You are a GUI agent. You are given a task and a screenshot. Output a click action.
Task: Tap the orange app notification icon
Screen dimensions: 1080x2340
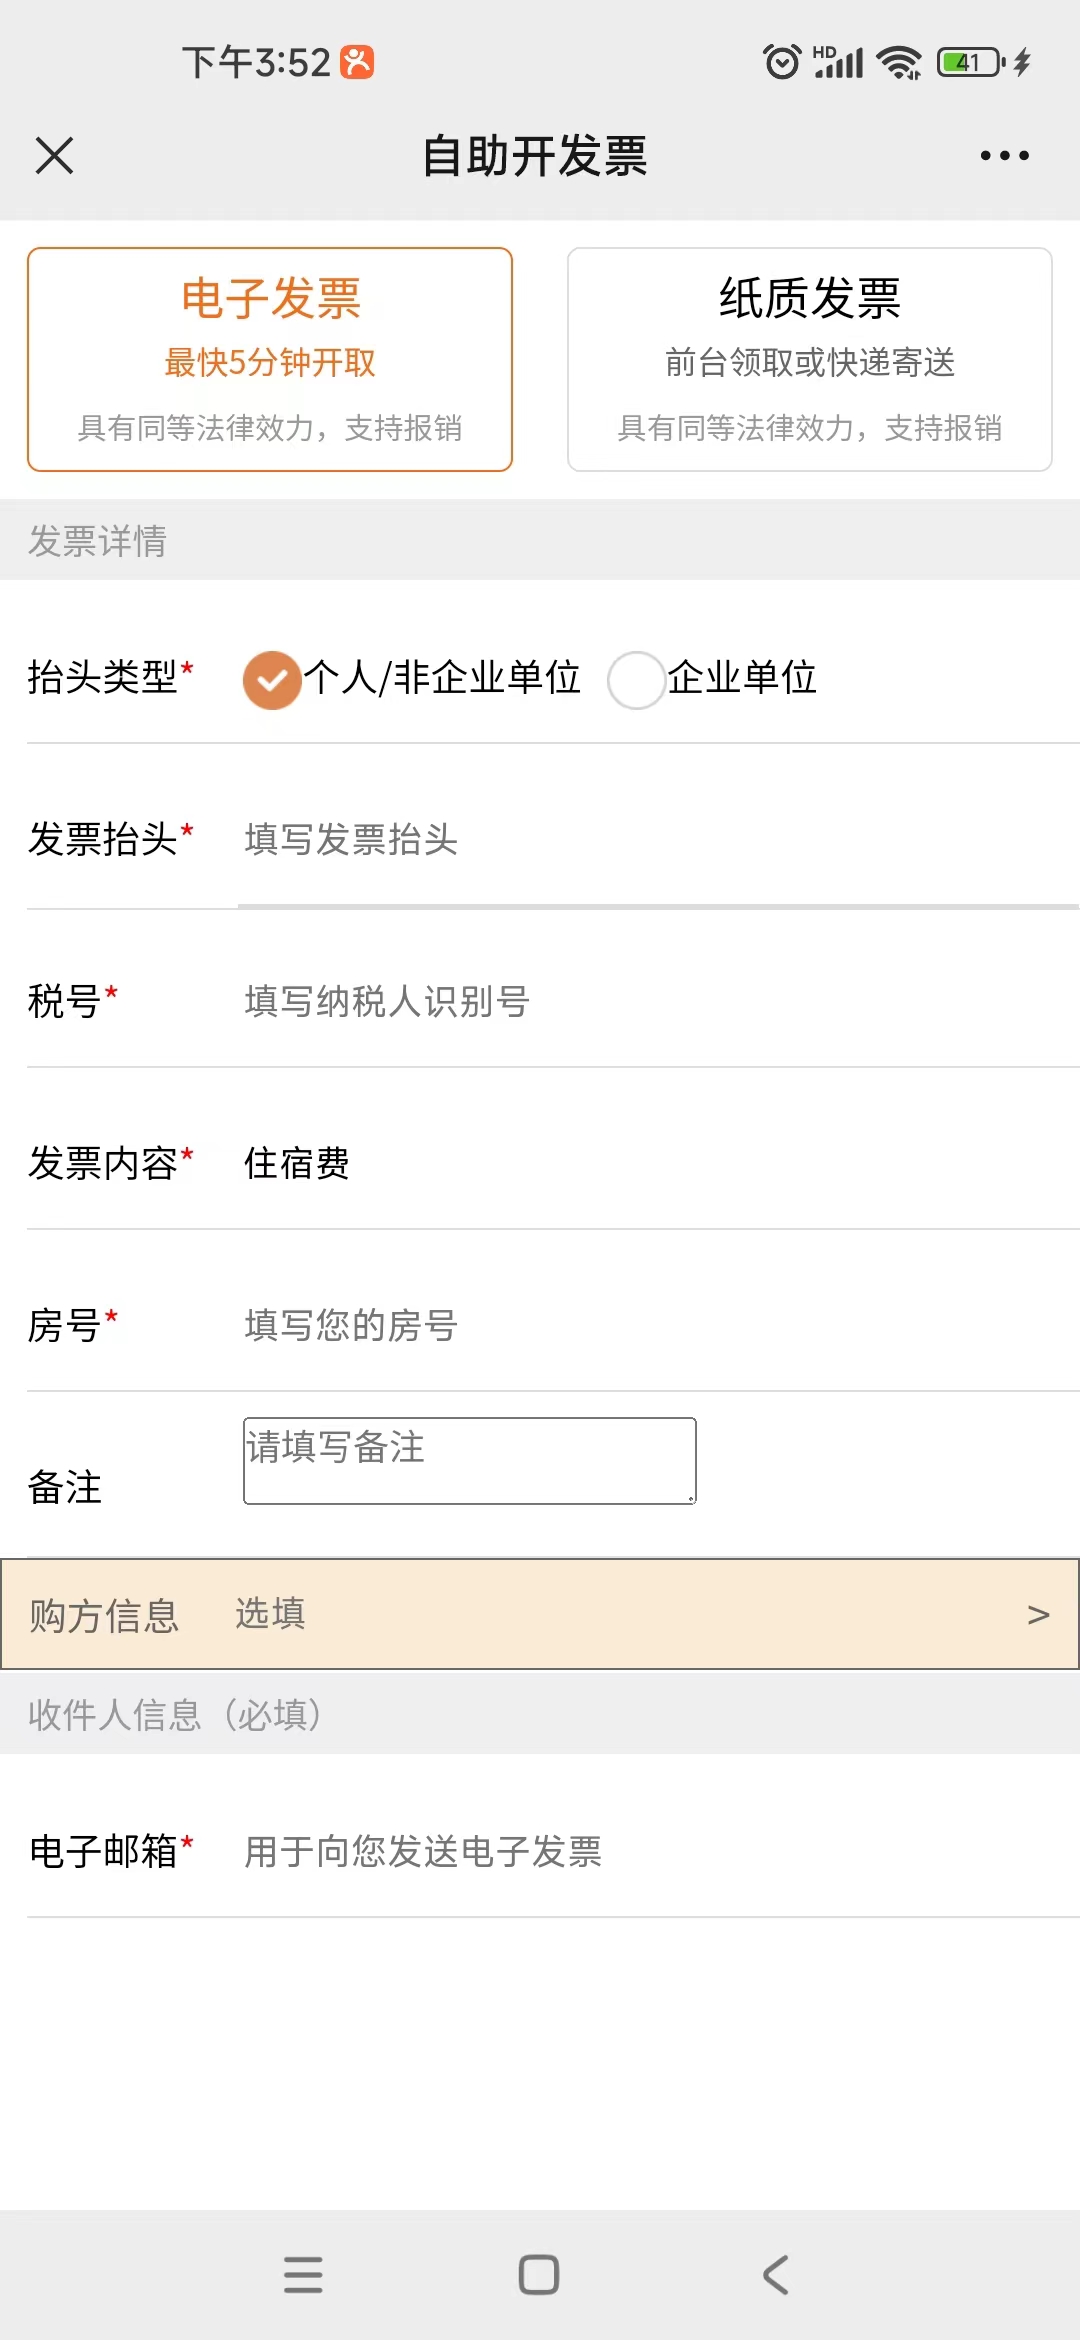[x=357, y=62]
